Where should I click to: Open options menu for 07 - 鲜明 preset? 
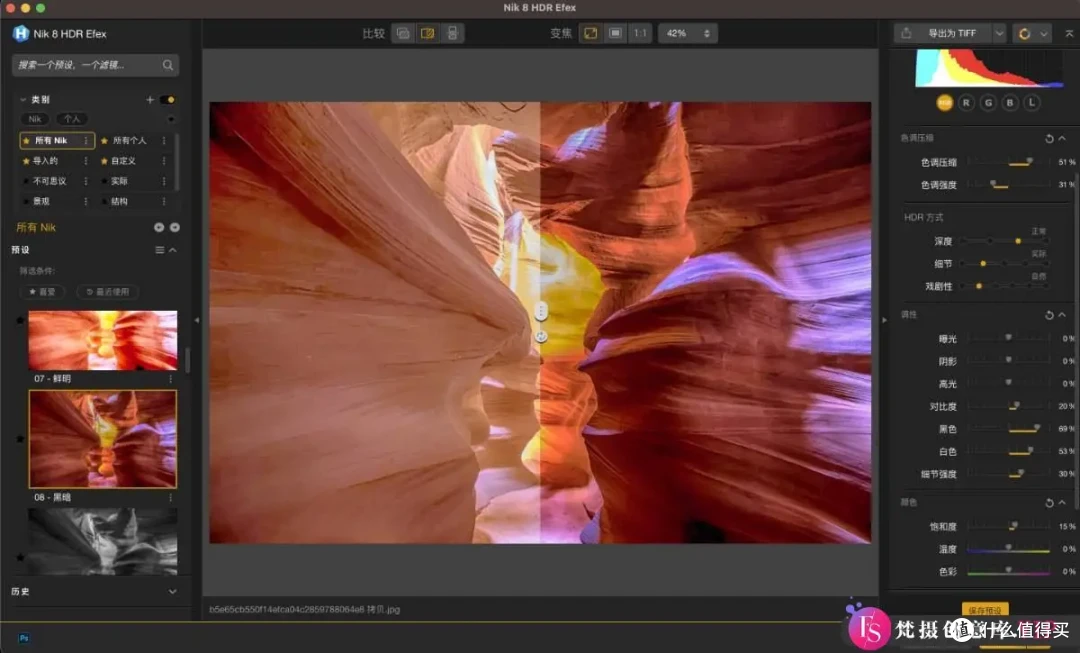point(171,379)
